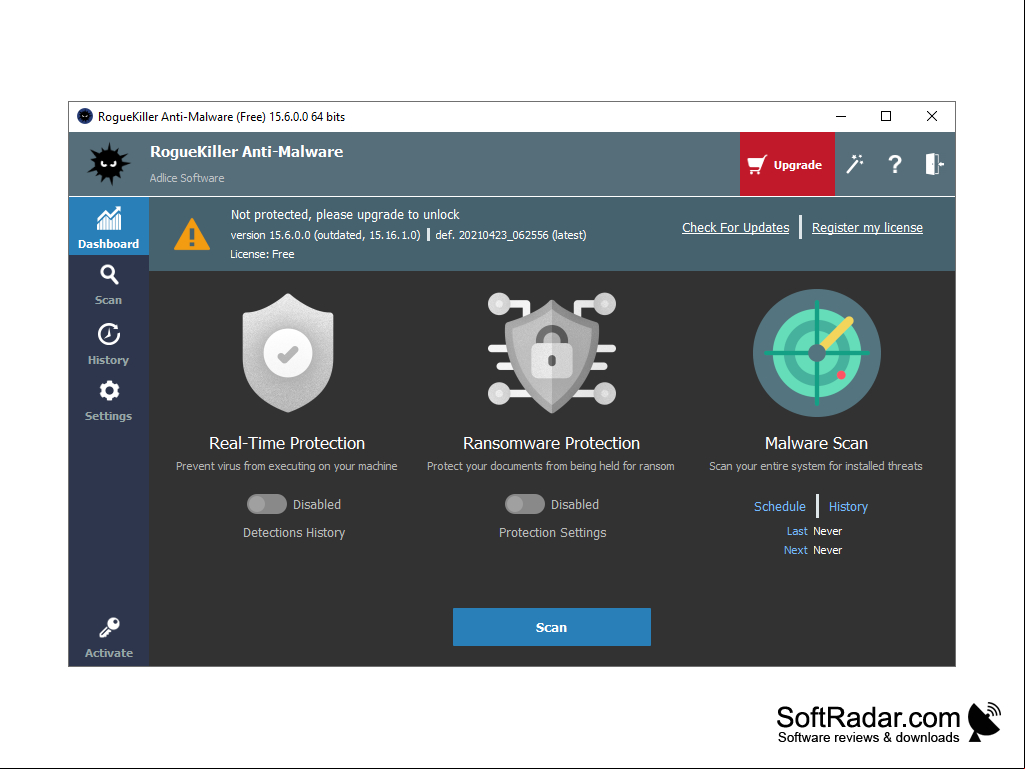Open the Dashboard tab in sidebar

[x=109, y=226]
